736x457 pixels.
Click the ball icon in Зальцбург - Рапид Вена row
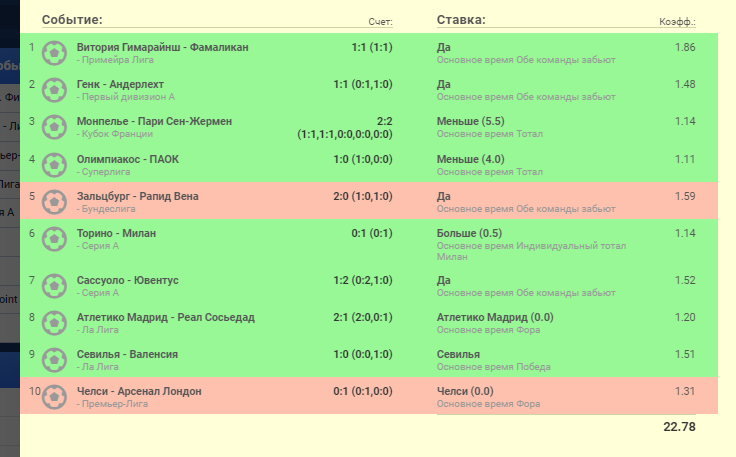(54, 202)
